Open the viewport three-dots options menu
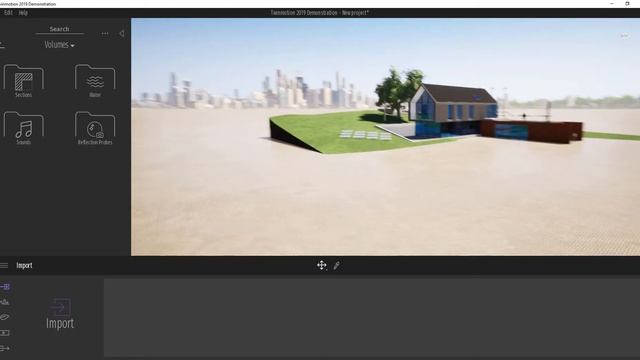 pyautogui.click(x=624, y=36)
